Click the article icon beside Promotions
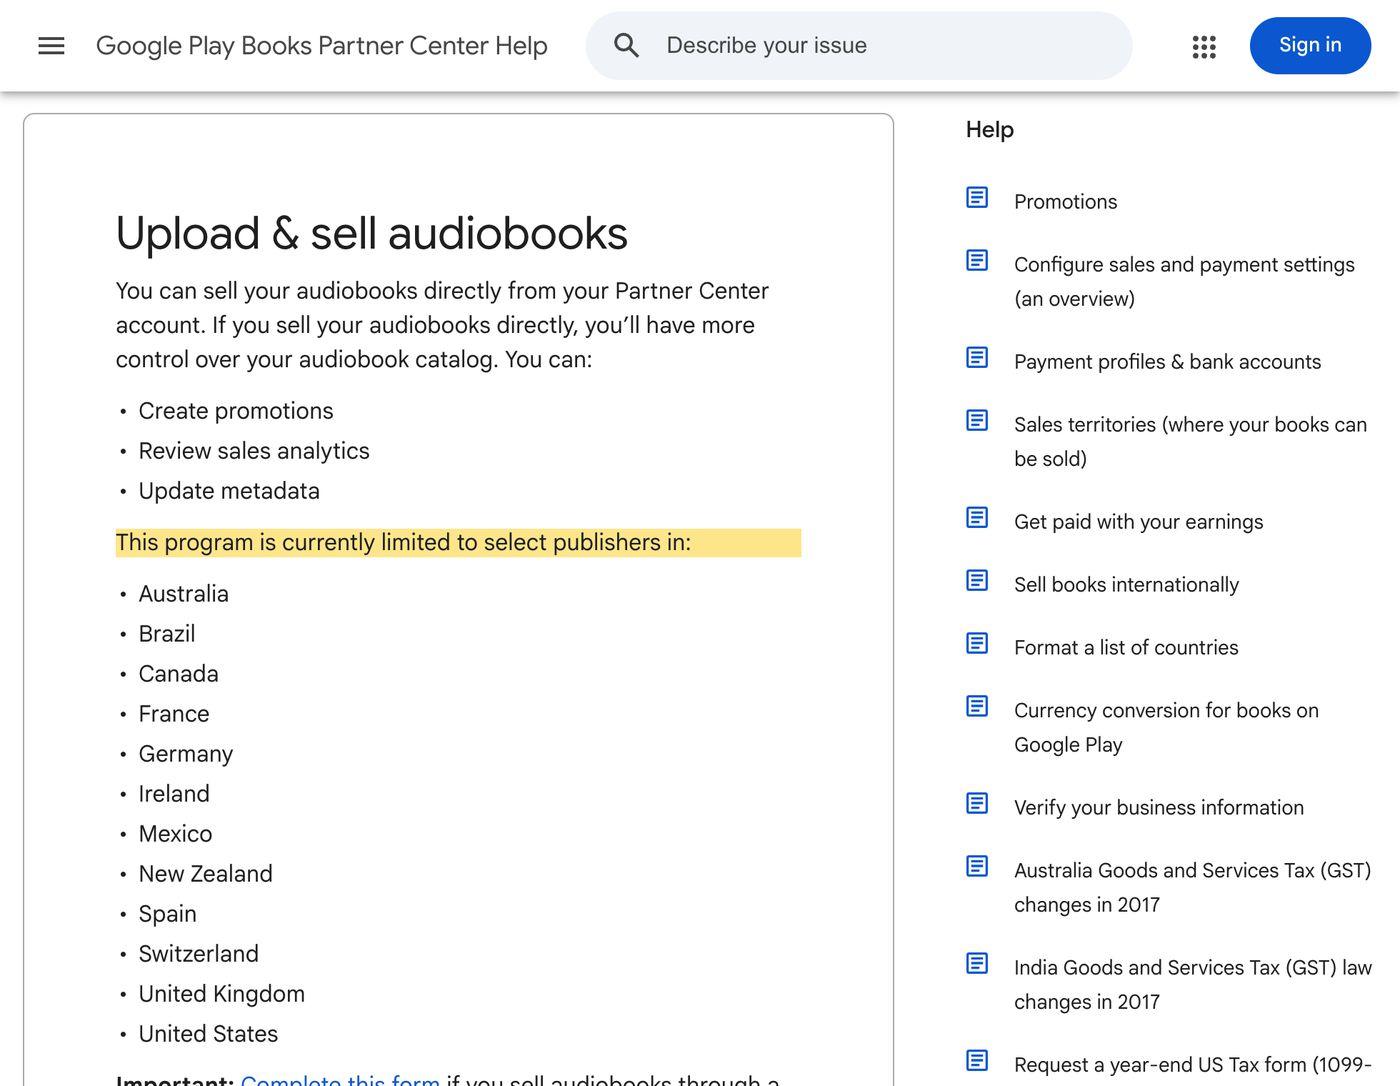 coord(977,198)
